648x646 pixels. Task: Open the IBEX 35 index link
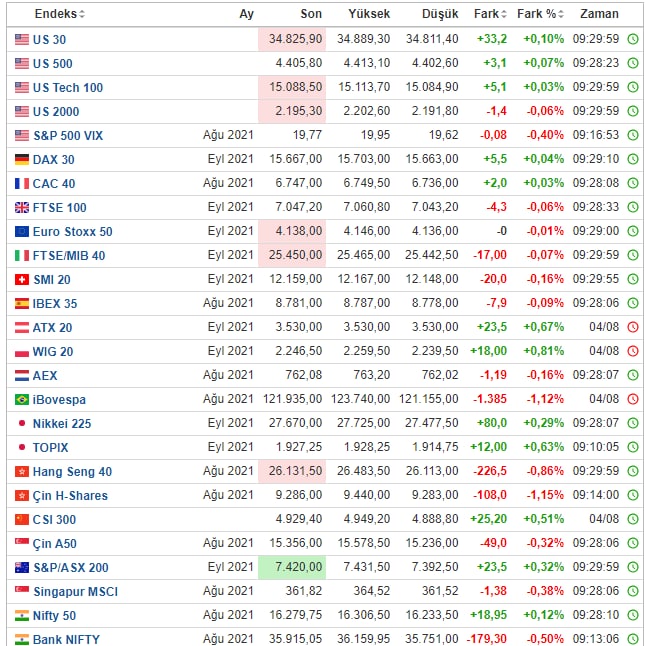coord(55,303)
